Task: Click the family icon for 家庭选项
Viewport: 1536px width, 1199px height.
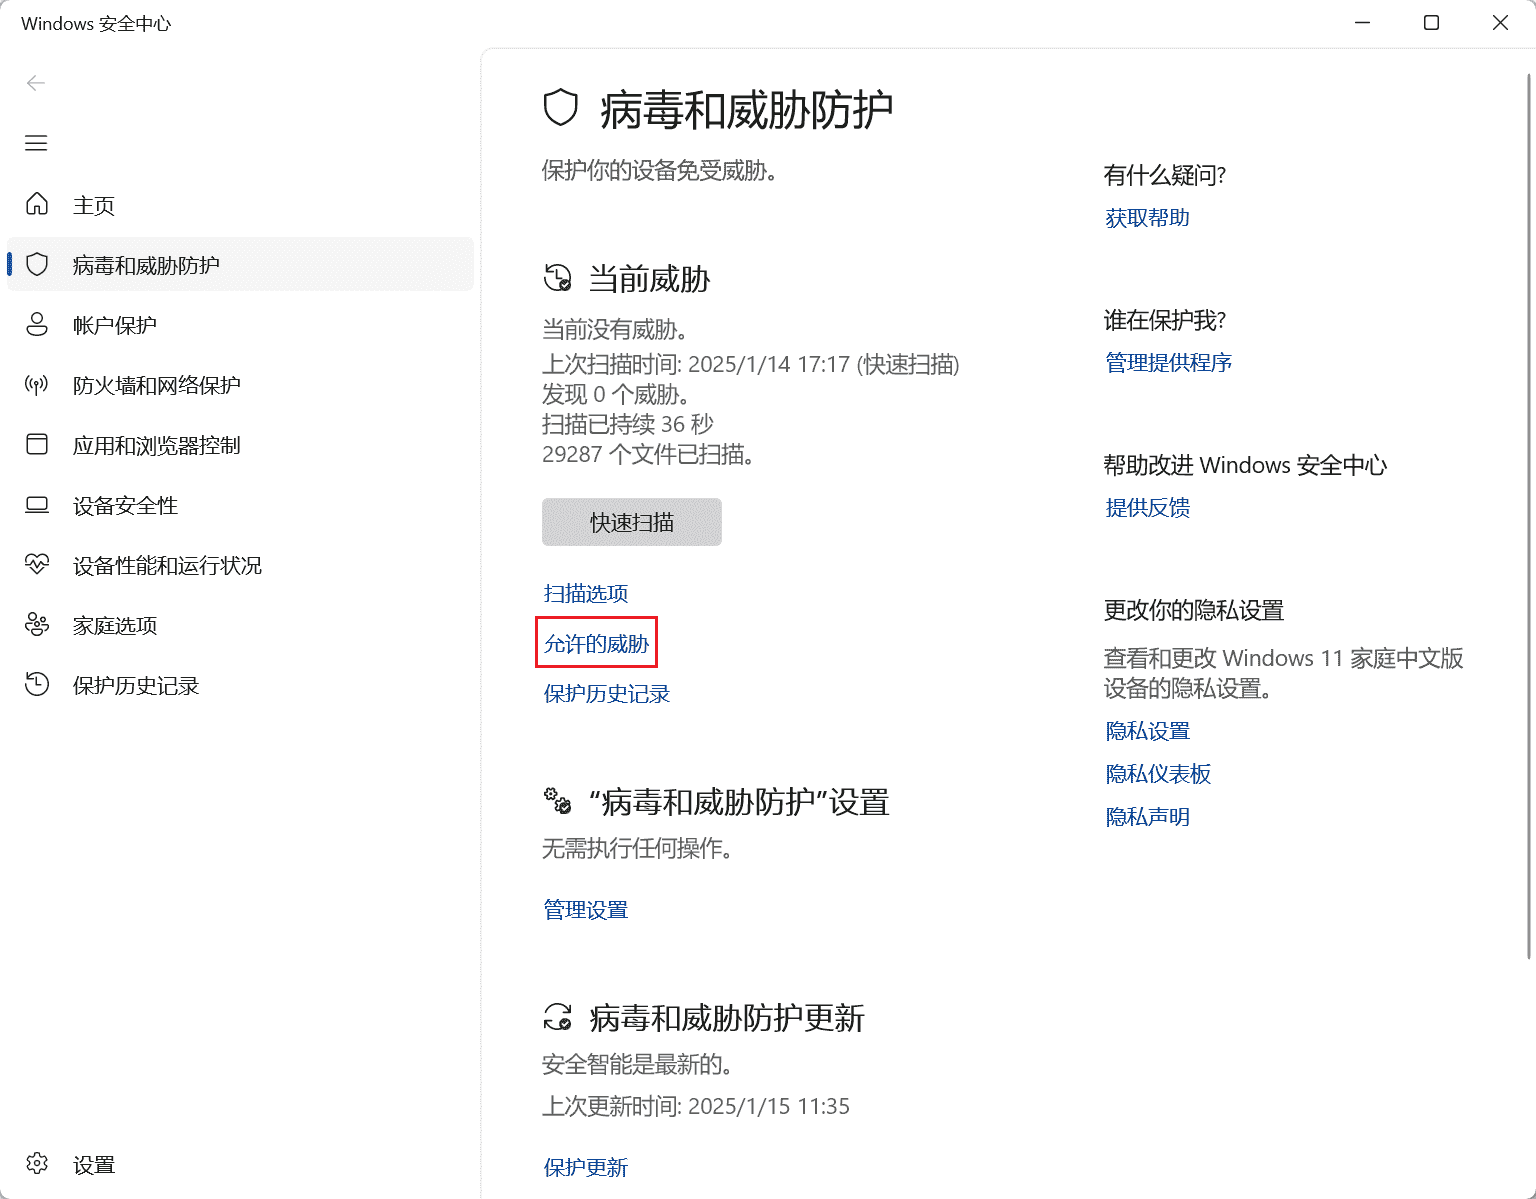Action: pyautogui.click(x=37, y=625)
